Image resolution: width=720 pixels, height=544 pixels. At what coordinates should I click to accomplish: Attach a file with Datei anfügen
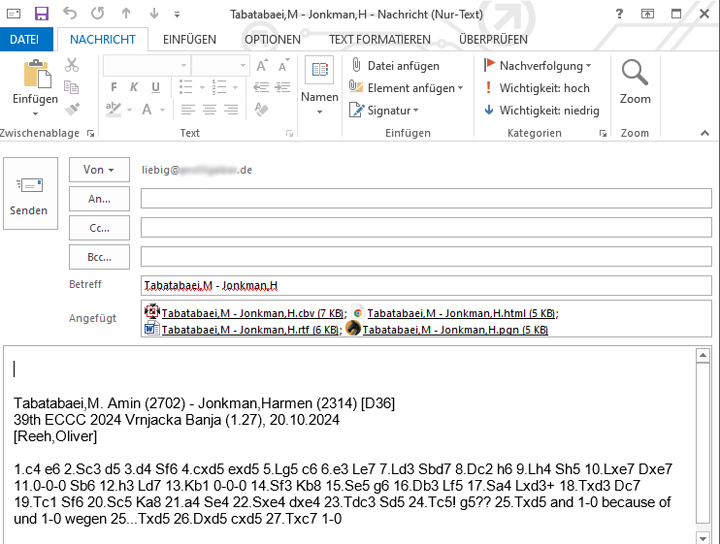[394, 65]
